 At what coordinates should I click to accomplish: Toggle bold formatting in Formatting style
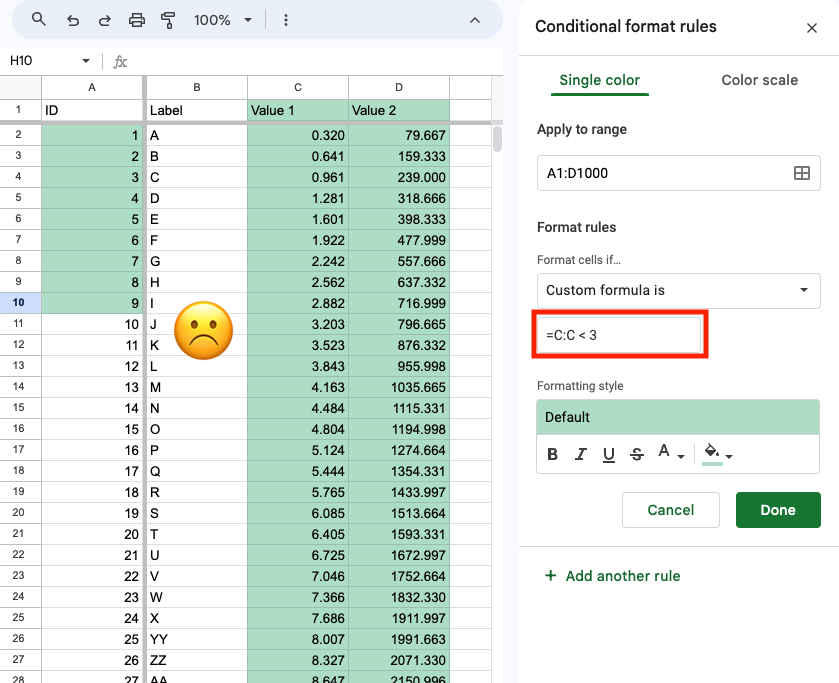(552, 454)
